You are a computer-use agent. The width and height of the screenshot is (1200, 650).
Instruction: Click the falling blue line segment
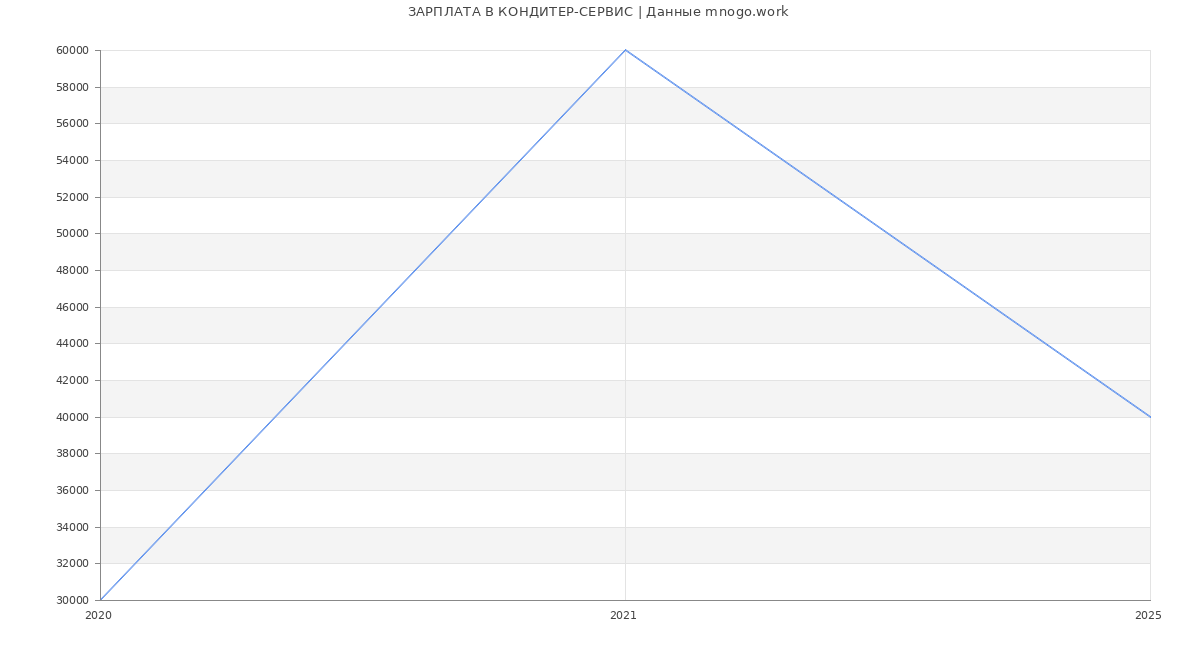[x=887, y=233]
